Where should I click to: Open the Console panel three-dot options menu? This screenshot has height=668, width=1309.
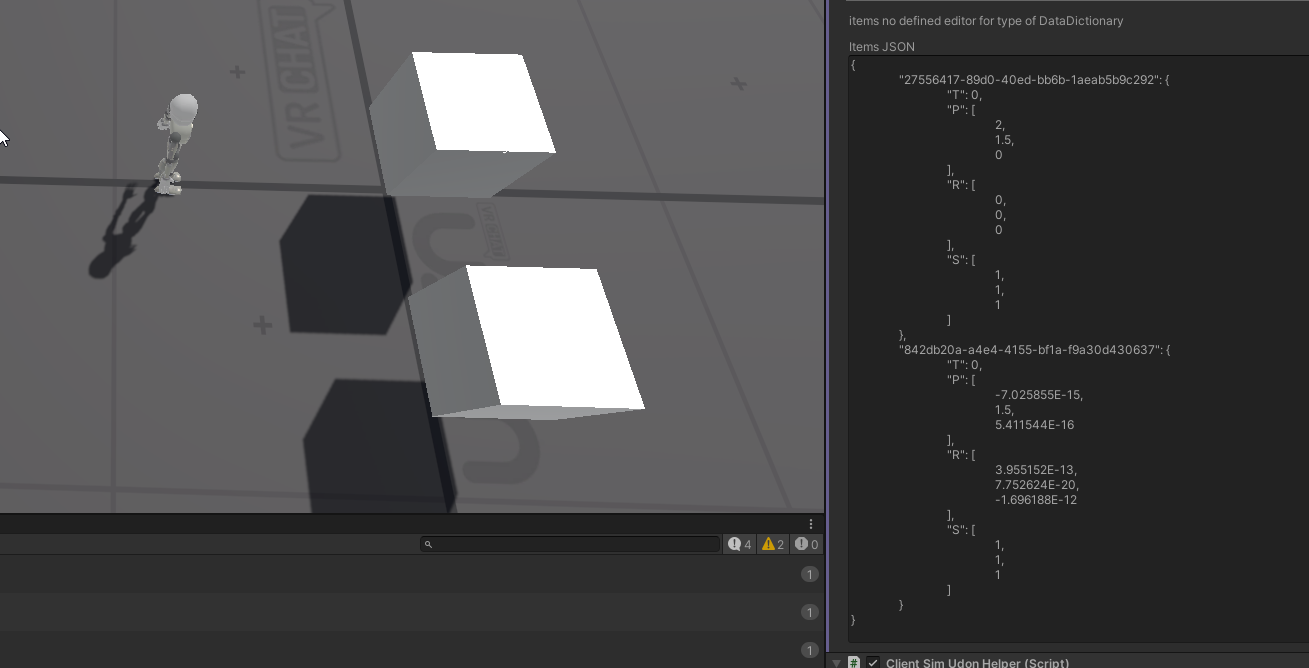click(811, 524)
